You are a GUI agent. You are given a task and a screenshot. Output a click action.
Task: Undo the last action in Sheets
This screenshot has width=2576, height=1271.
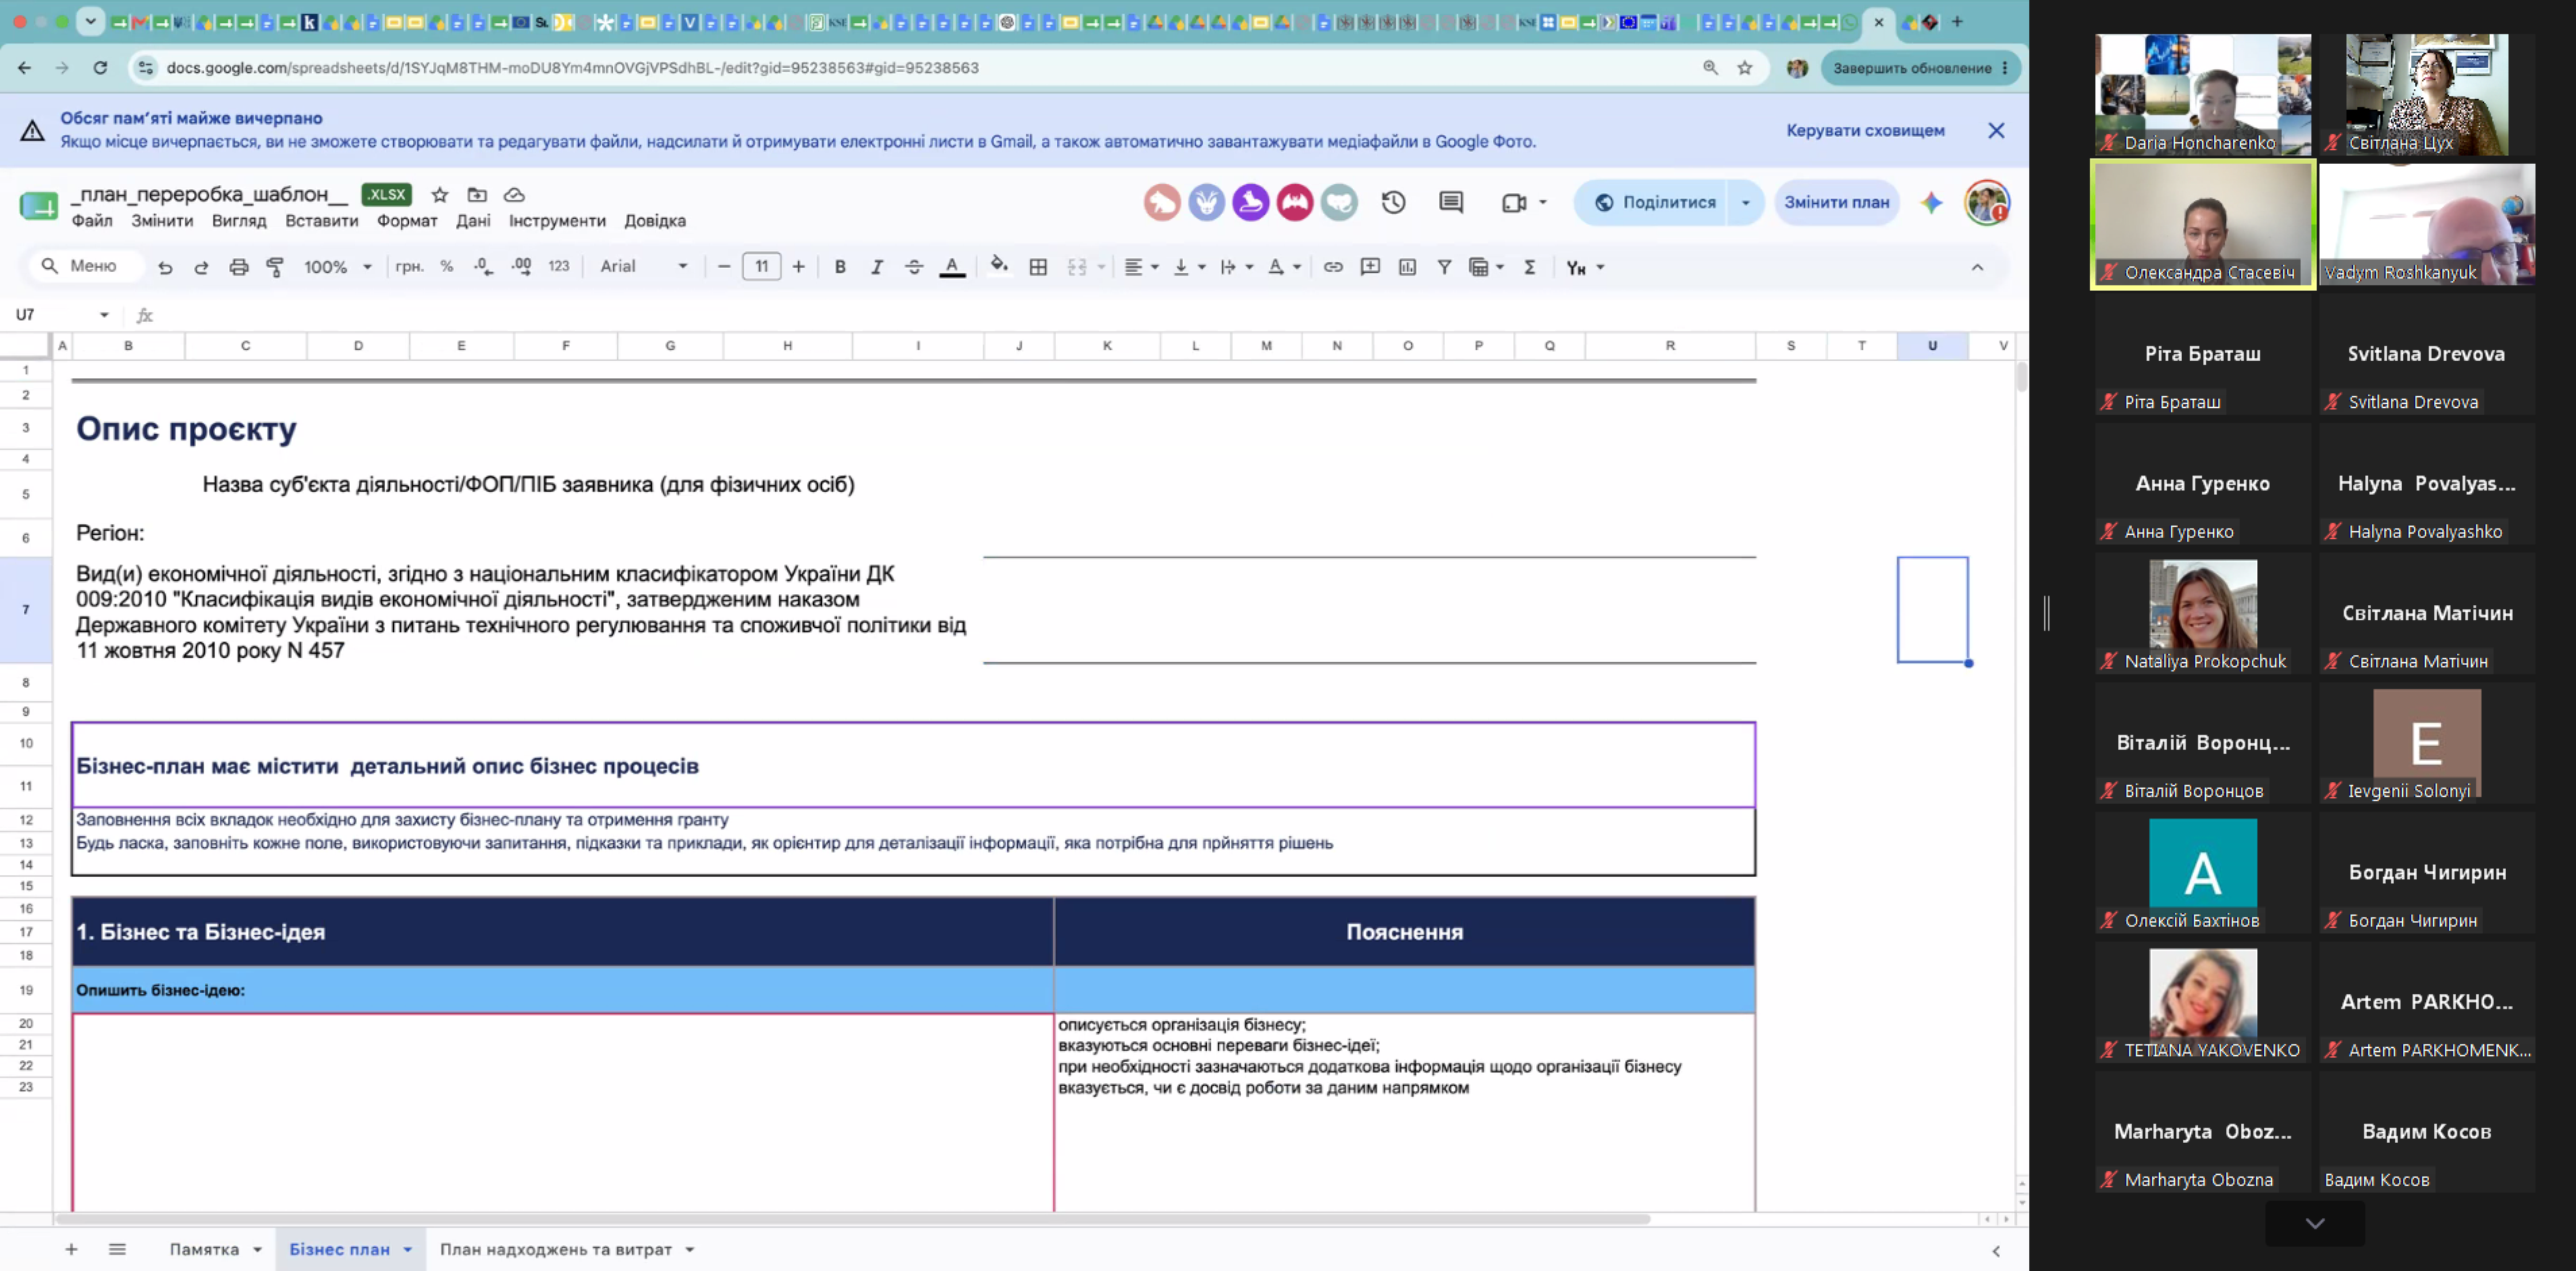tap(165, 267)
